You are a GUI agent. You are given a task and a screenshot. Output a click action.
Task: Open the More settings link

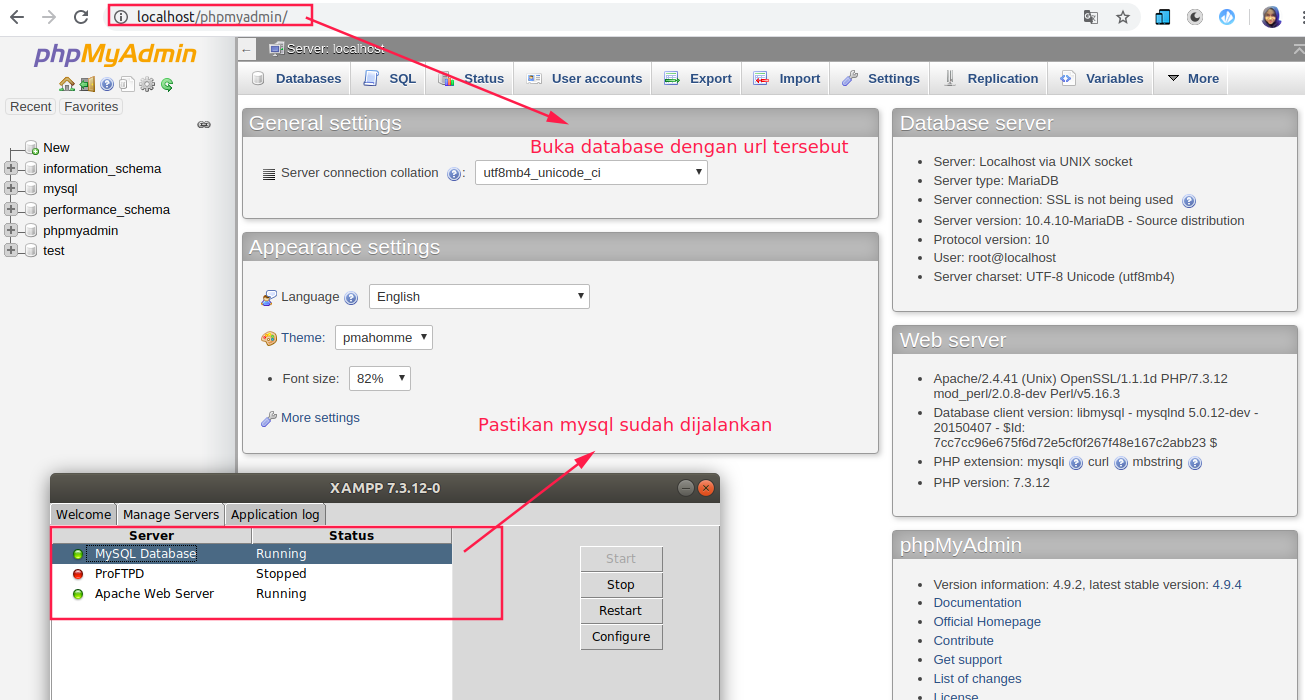tap(320, 418)
